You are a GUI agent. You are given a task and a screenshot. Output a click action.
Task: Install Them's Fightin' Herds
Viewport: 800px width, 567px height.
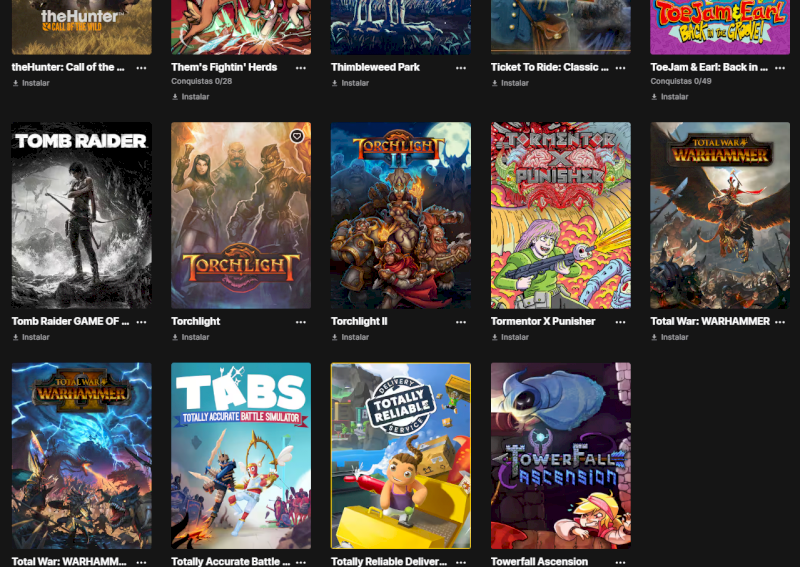[191, 96]
